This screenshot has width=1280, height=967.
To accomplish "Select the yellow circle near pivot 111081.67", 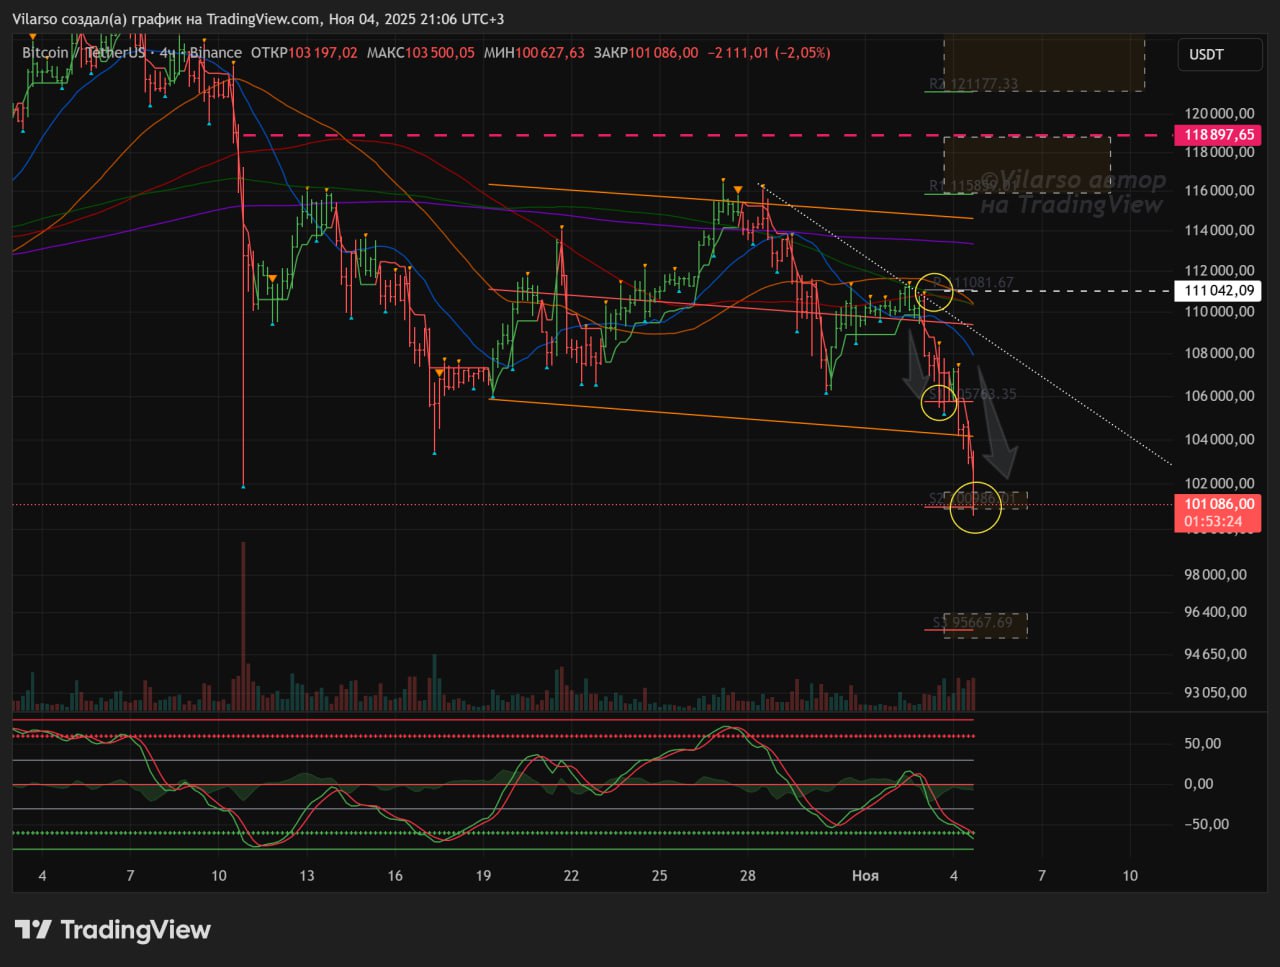I will coord(934,290).
